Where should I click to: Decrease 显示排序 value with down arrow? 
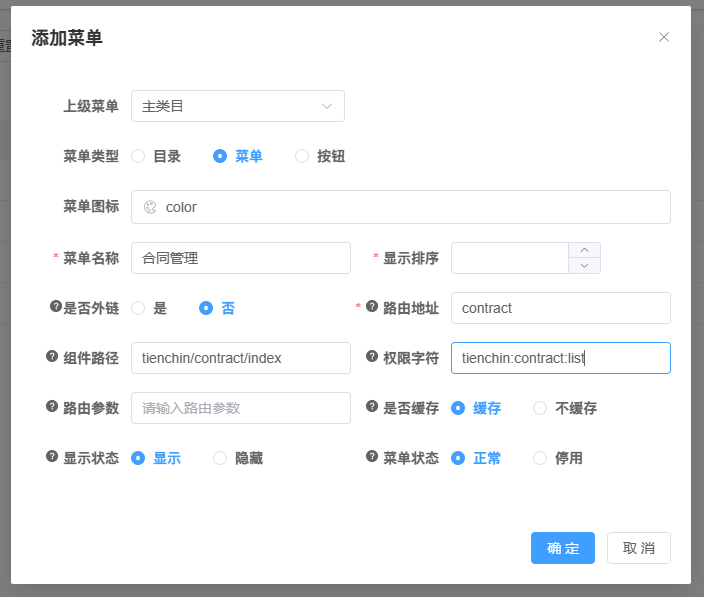coord(584,266)
